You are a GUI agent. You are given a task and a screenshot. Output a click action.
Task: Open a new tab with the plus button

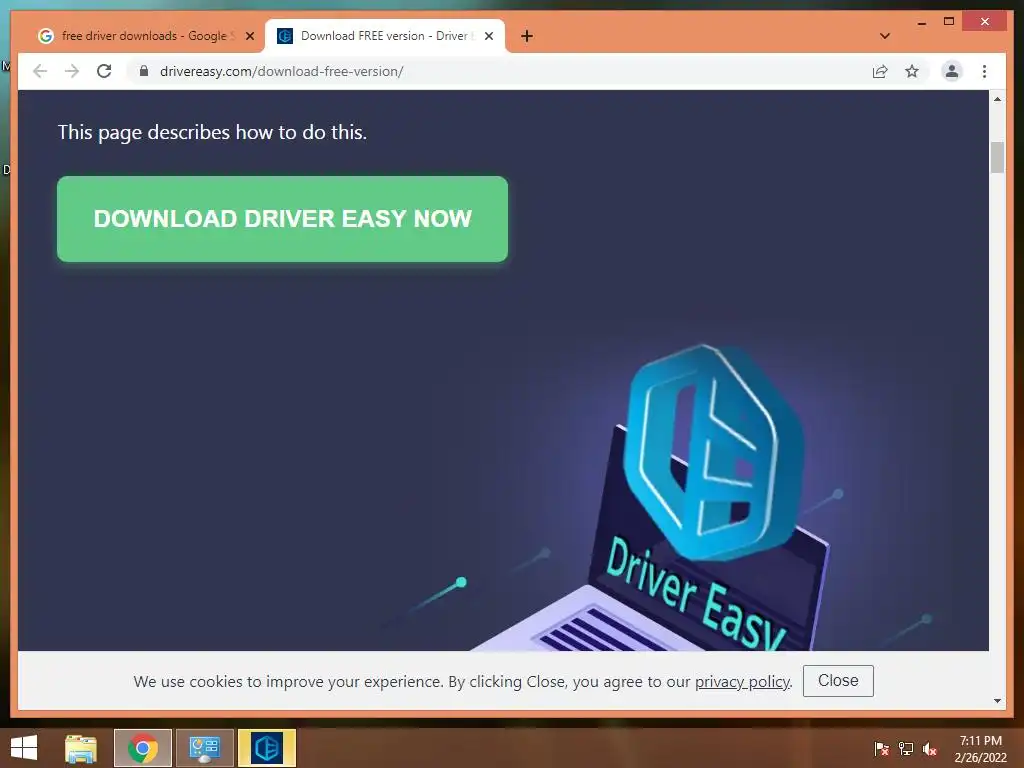point(527,36)
